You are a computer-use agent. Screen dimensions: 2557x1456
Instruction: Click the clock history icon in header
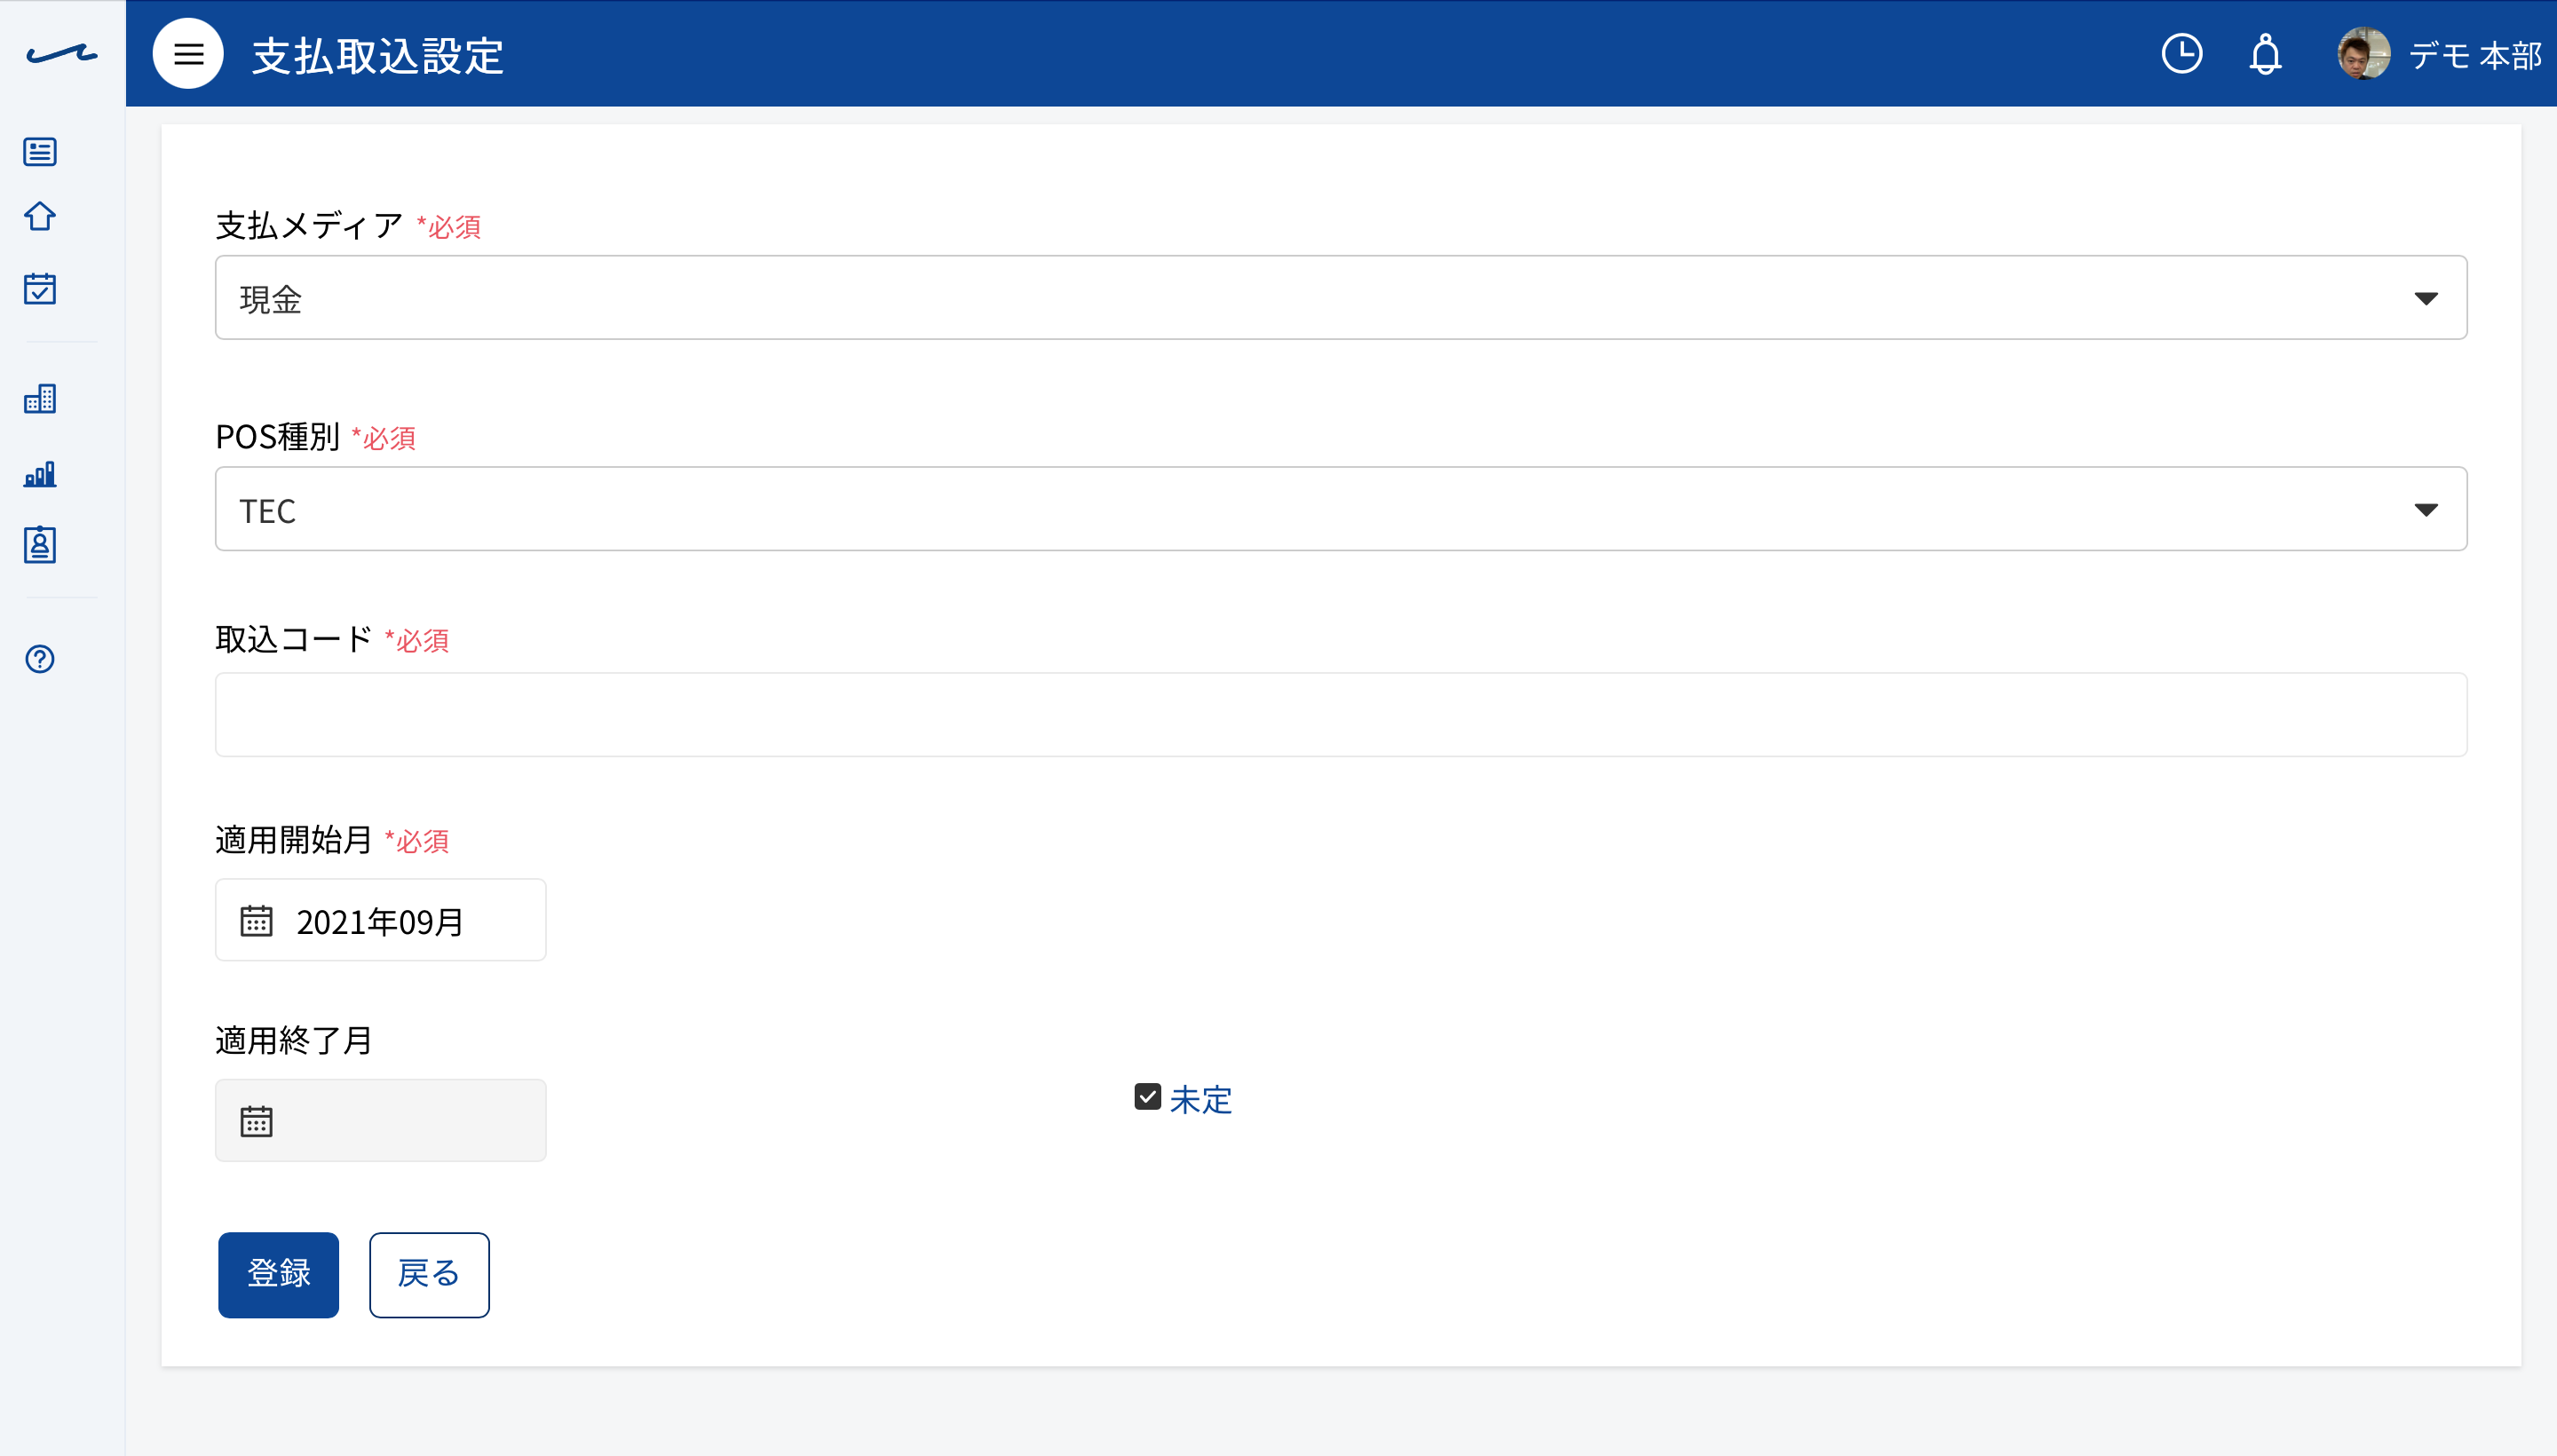tap(2181, 54)
